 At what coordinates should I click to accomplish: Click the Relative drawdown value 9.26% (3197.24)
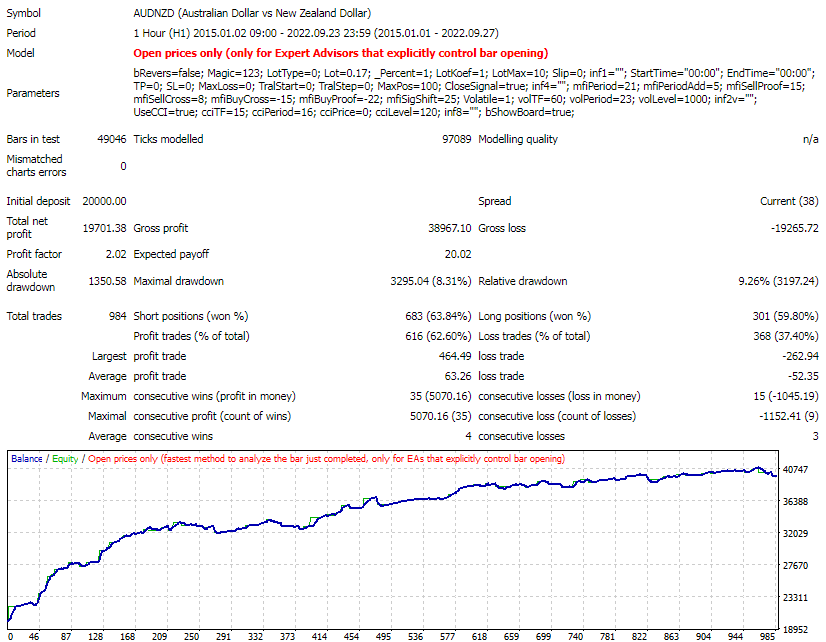(x=778, y=281)
